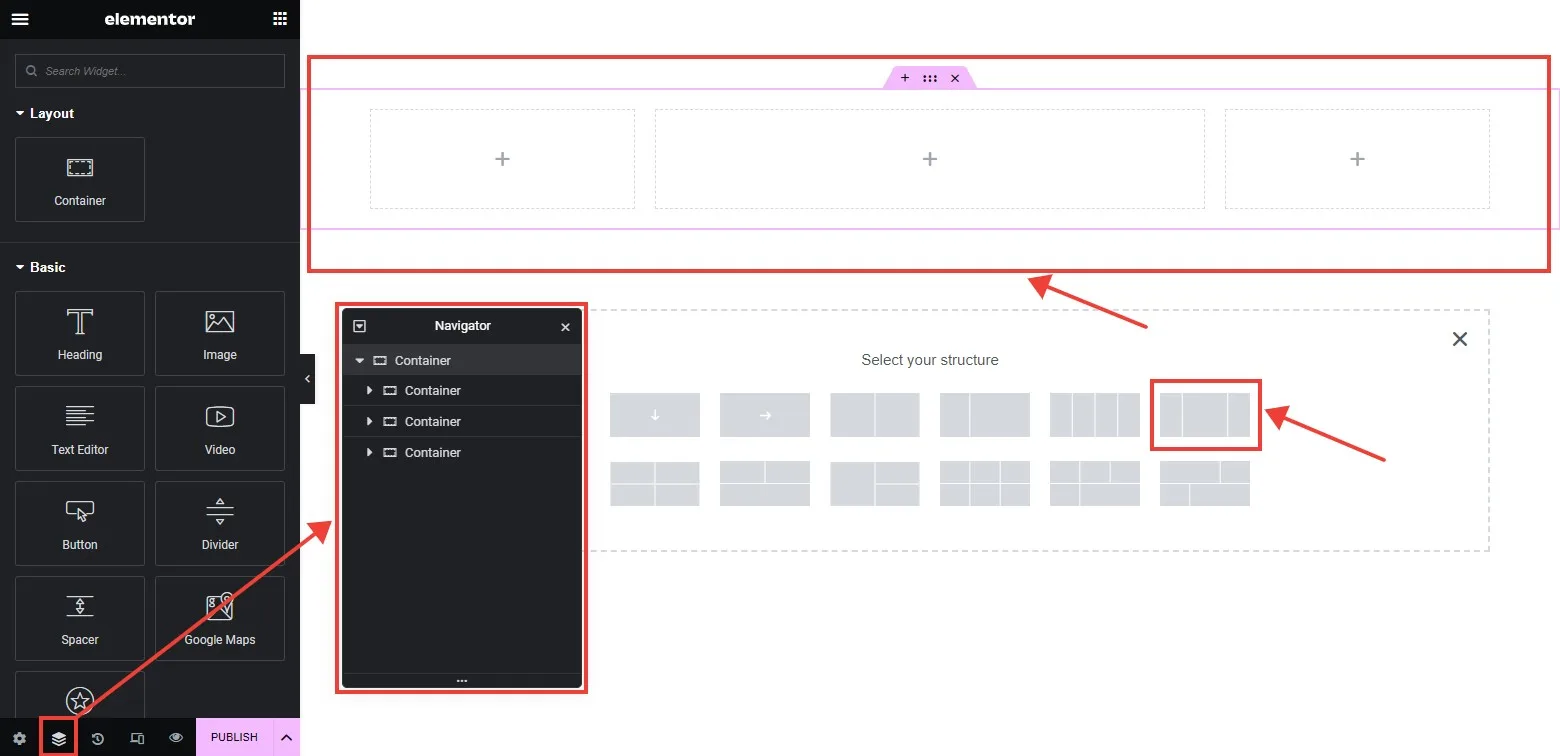
Task: Toggle the Navigator layers icon
Action: 59,738
